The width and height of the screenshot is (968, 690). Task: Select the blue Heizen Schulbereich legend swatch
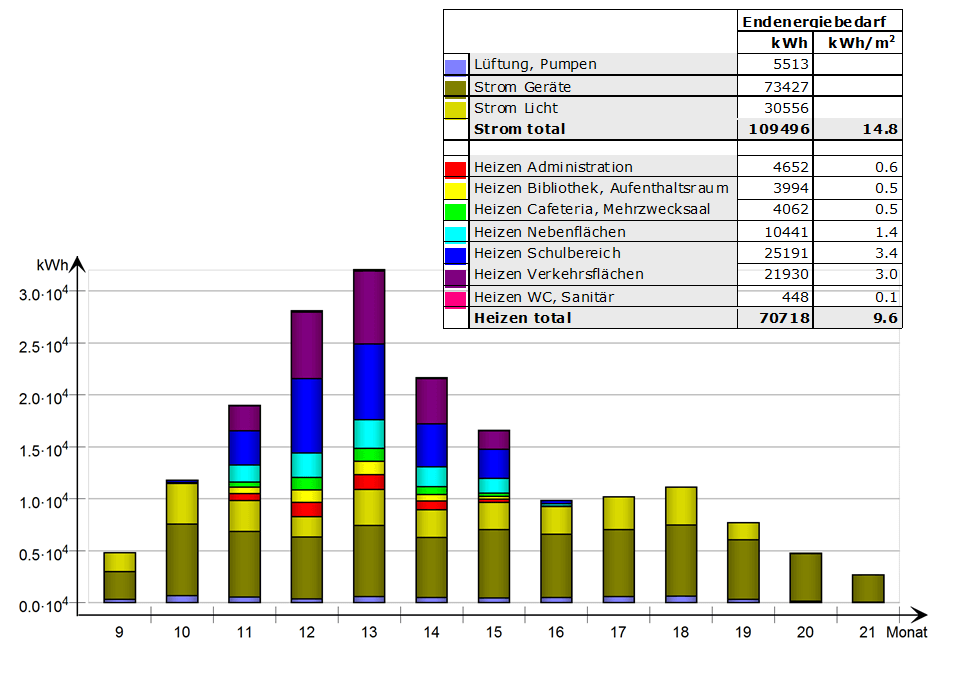click(x=455, y=254)
